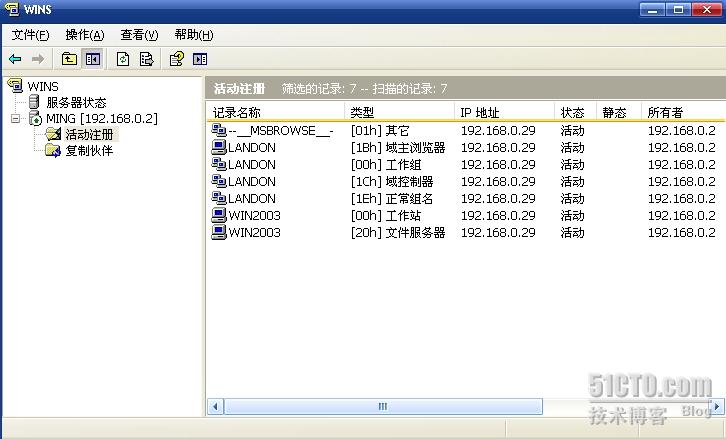
Task: Collapse the MING [192.168.0.2] tree node
Action: click(16, 119)
